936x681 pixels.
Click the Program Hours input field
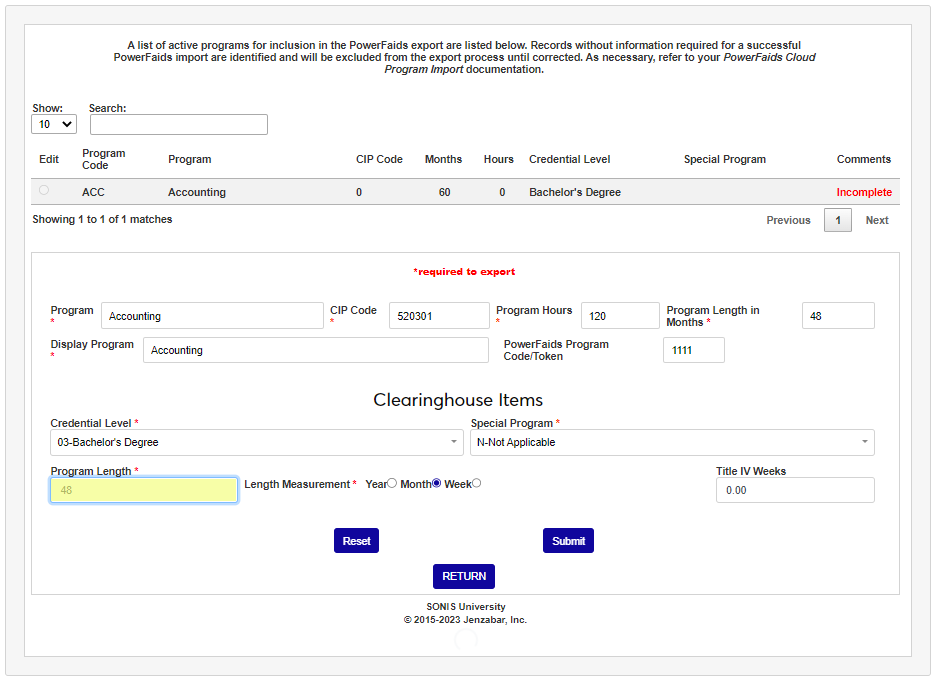point(620,316)
